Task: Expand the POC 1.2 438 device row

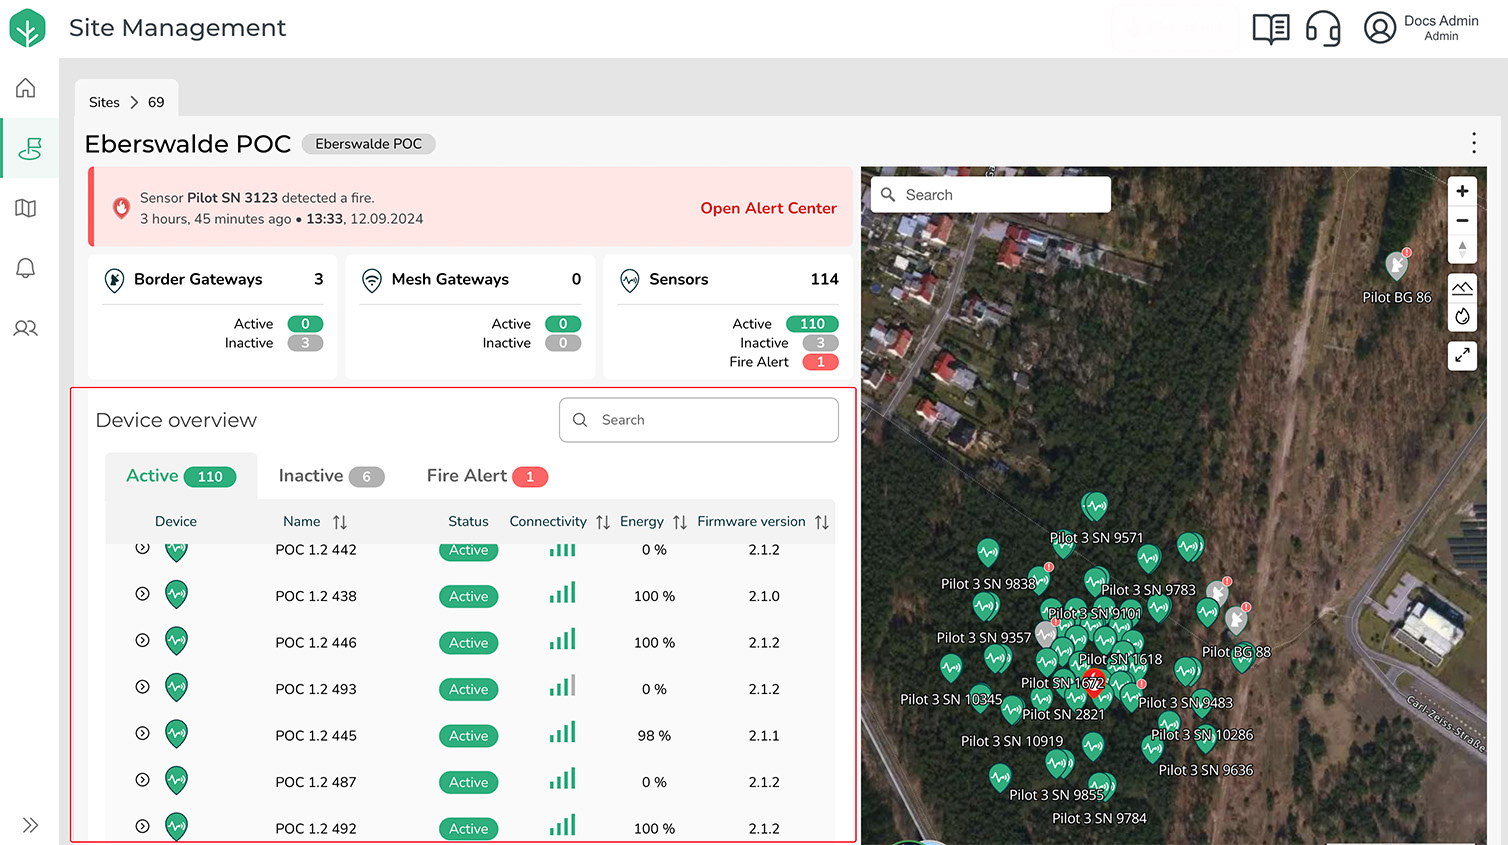Action: click(143, 594)
